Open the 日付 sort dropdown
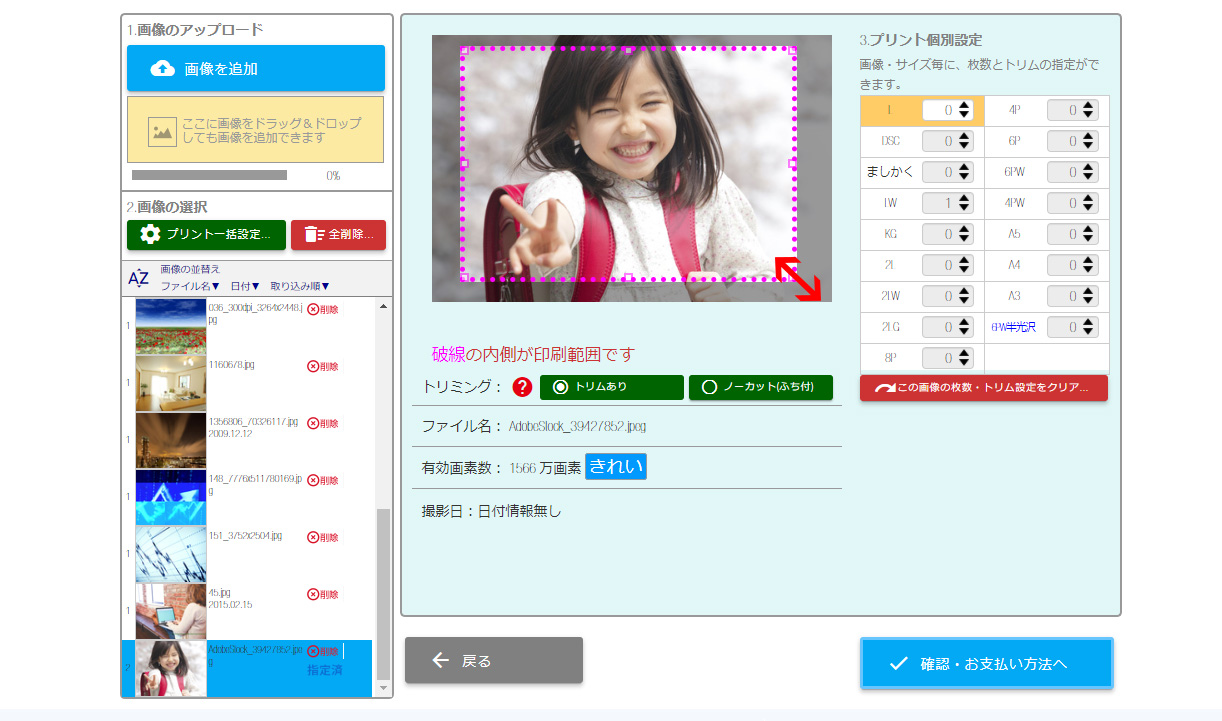Image resolution: width=1222 pixels, height=721 pixels. point(245,287)
